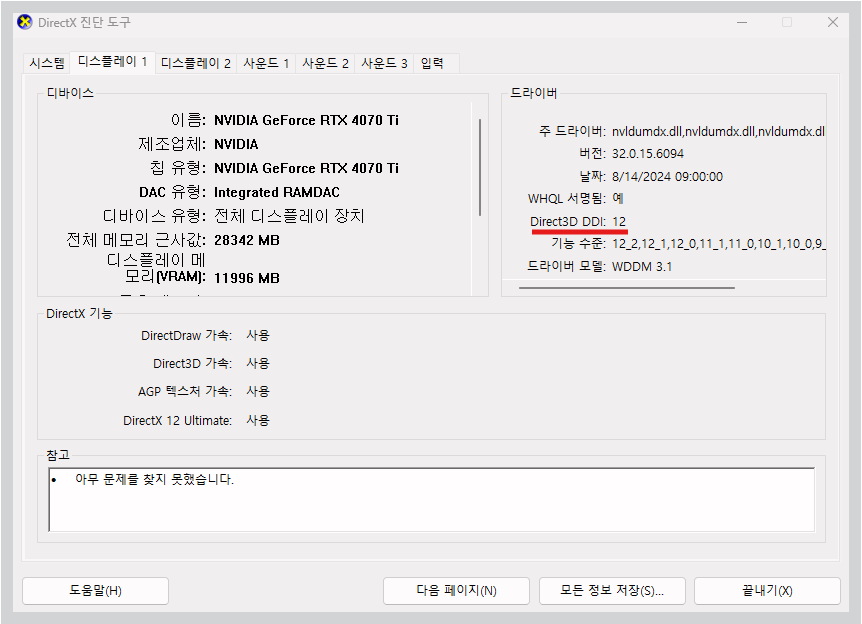This screenshot has height=624, width=862.
Task: Click the AGP 텍스처 가속 value 사용
Action: 258,391
